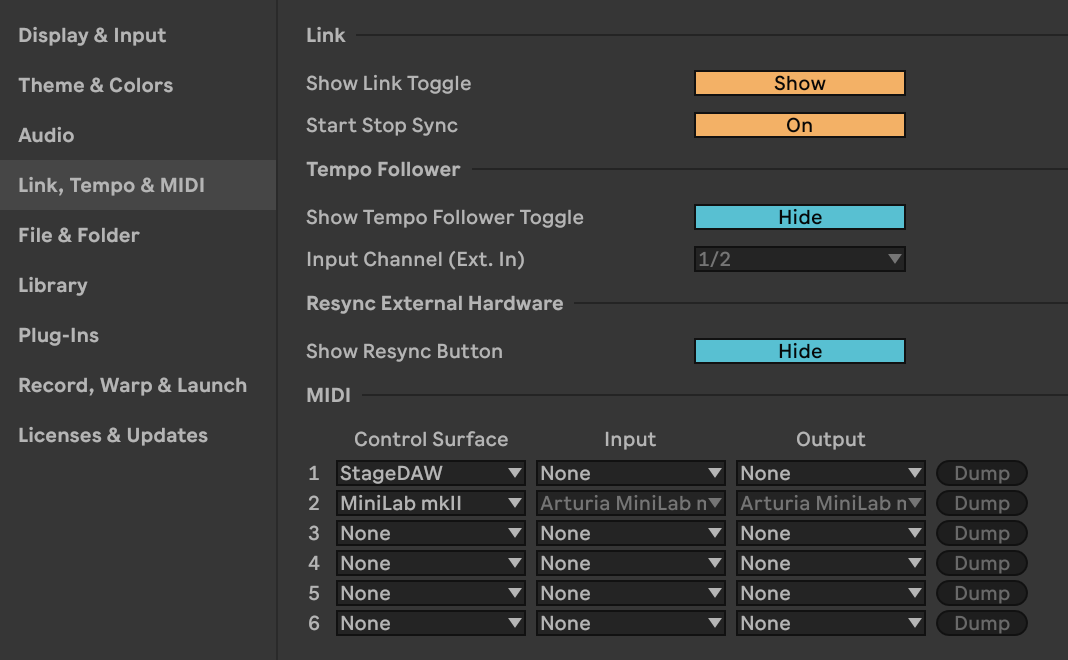The height and width of the screenshot is (660, 1068).
Task: Click the Dump button for row 3
Action: [981, 533]
